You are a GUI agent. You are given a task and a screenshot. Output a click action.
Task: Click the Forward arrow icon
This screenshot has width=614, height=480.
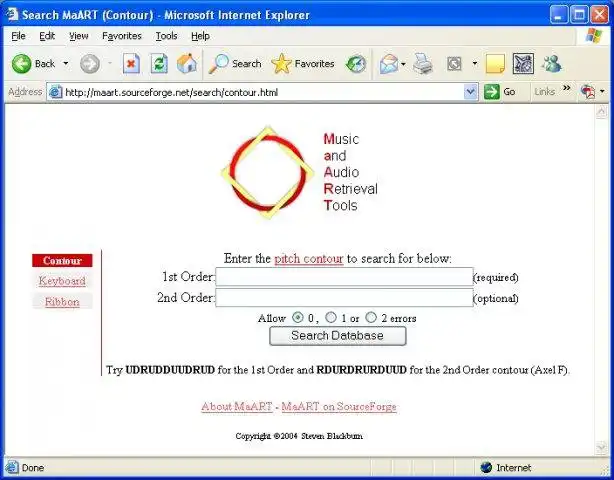point(90,64)
